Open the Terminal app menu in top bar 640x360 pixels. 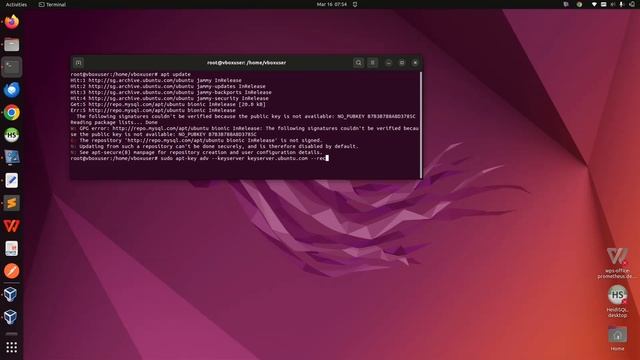click(x=52, y=4)
